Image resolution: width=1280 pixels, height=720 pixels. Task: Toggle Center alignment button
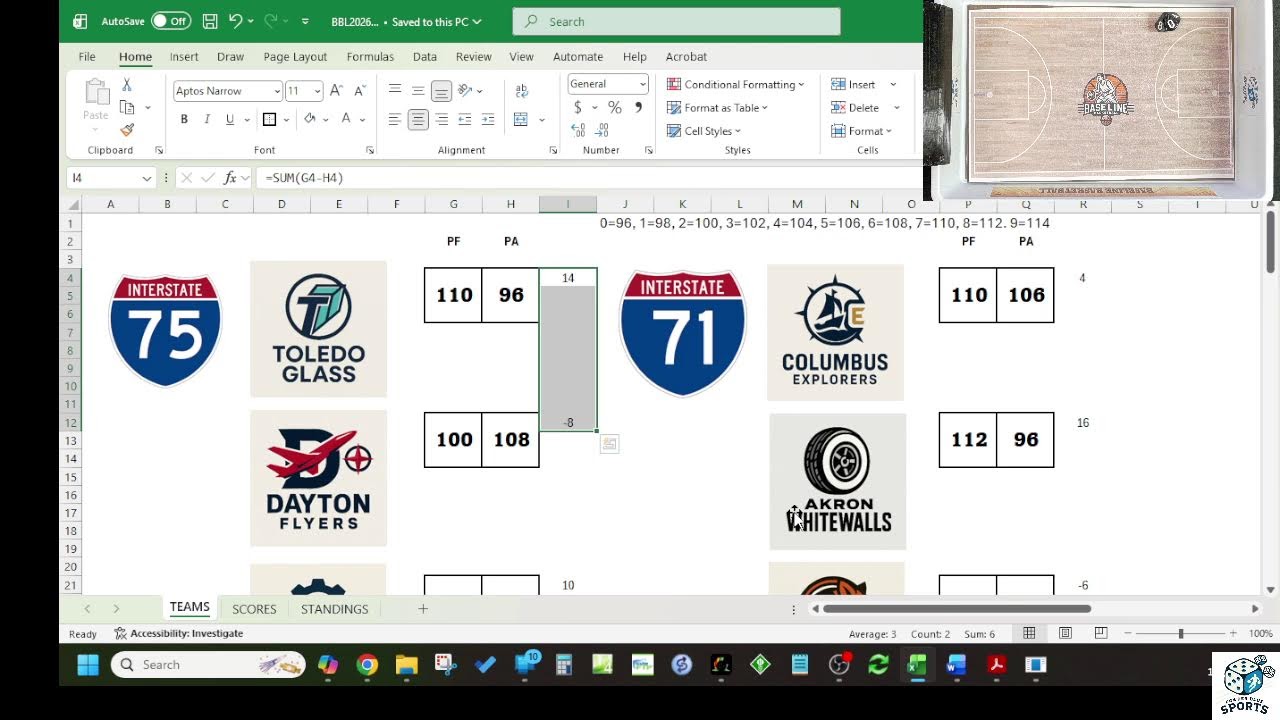coord(418,120)
